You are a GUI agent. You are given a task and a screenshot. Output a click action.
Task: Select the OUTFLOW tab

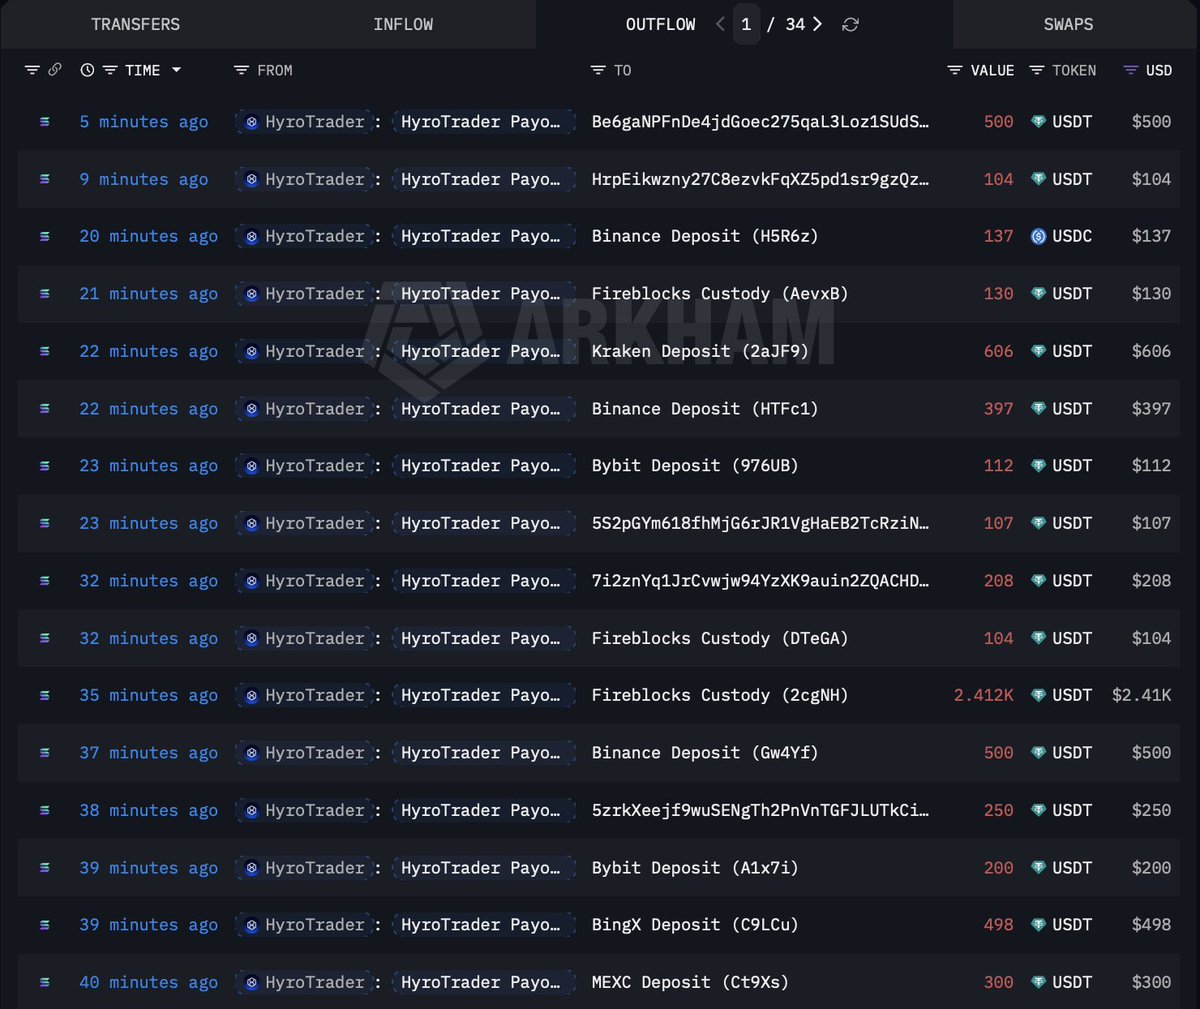click(660, 24)
